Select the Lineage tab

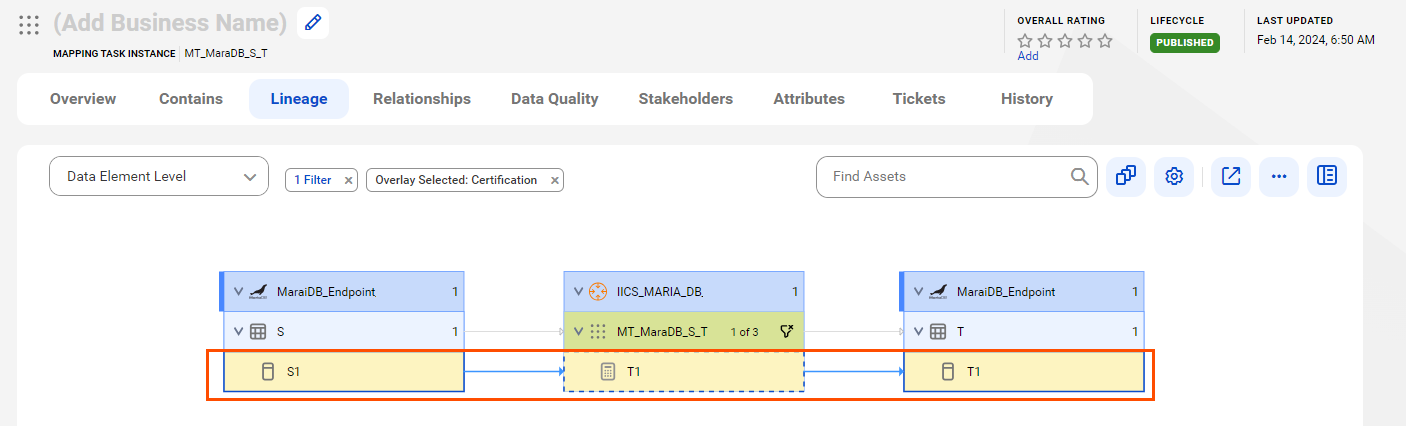coord(299,99)
